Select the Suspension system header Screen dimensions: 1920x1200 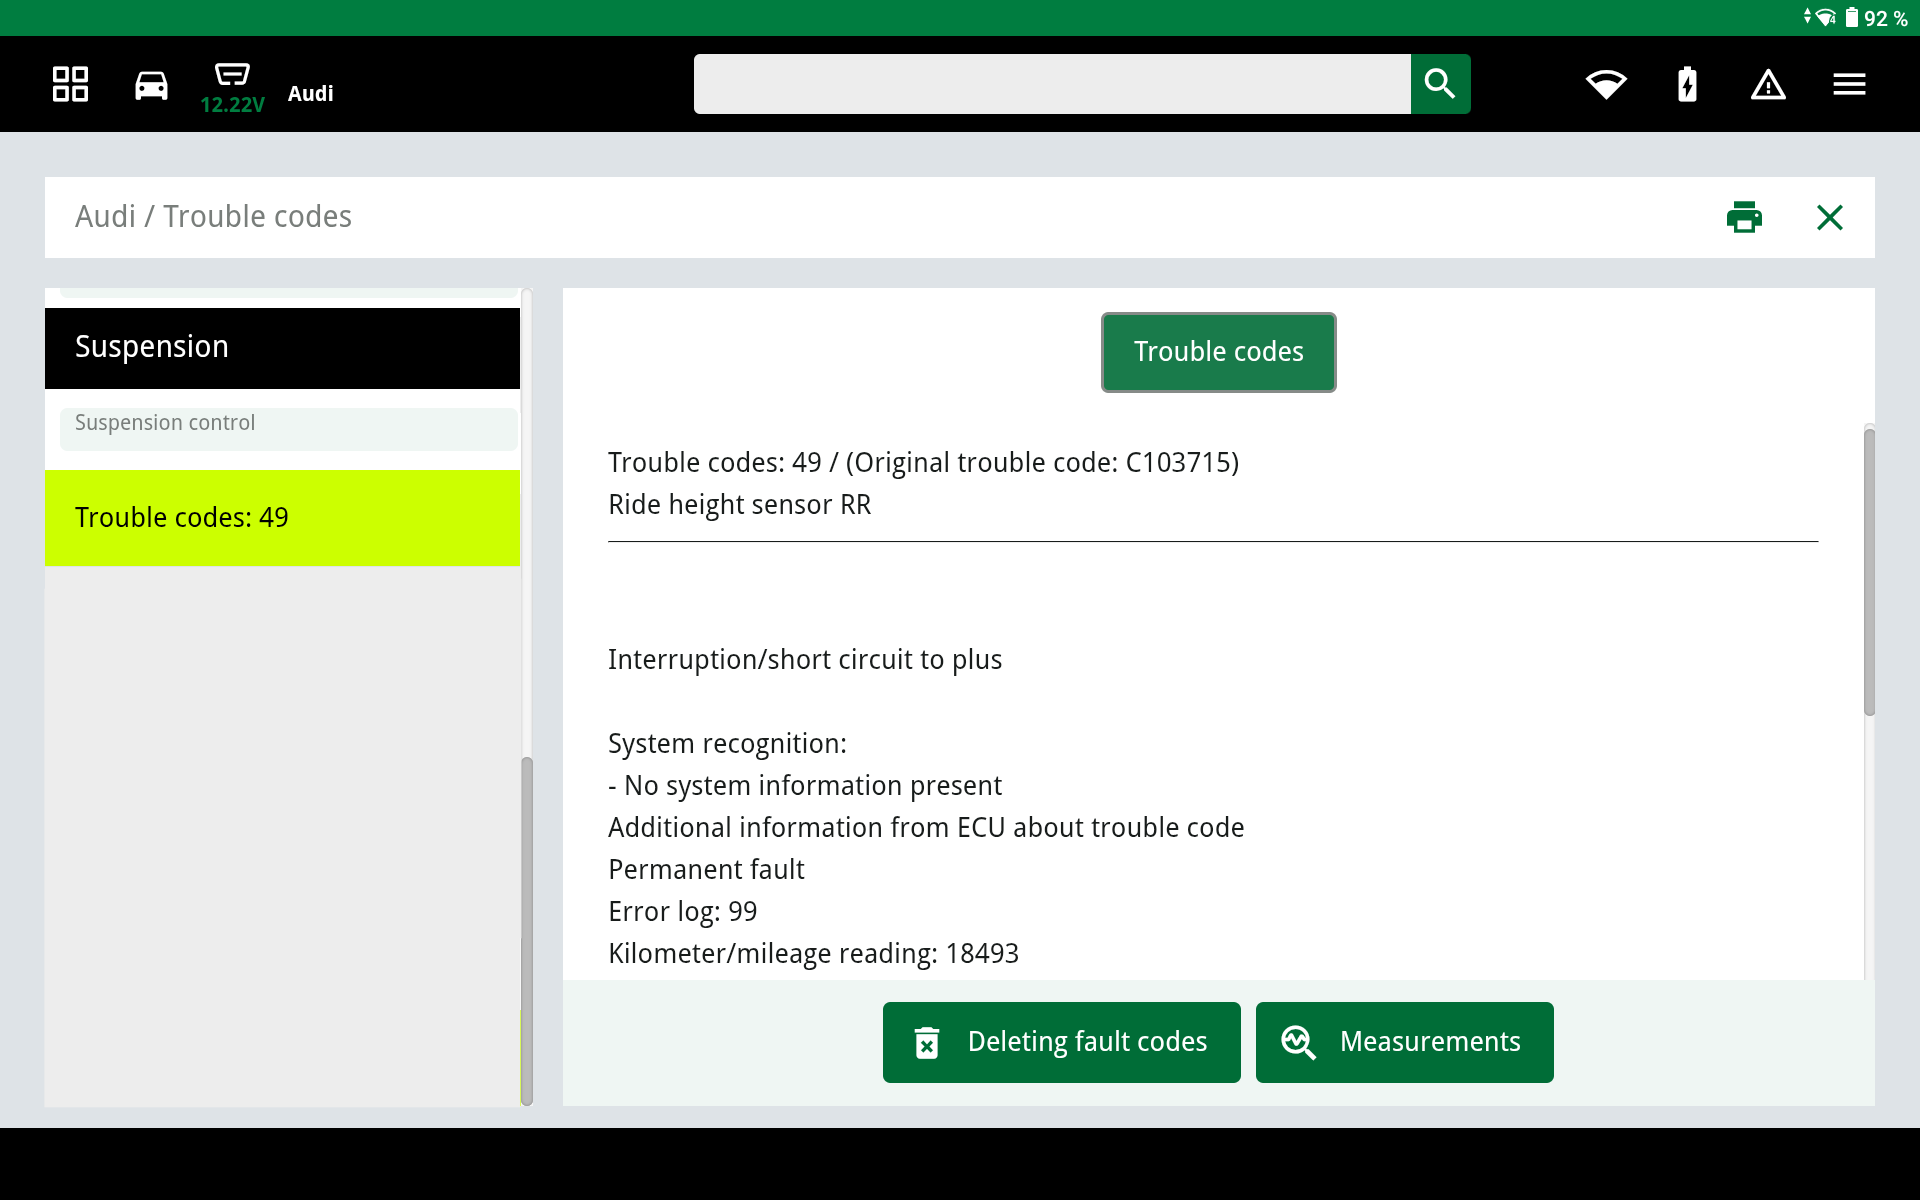(282, 348)
